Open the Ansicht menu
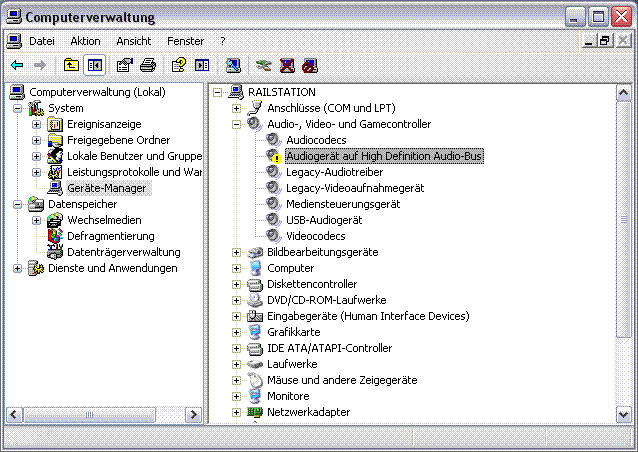This screenshot has height=452, width=638. (133, 41)
